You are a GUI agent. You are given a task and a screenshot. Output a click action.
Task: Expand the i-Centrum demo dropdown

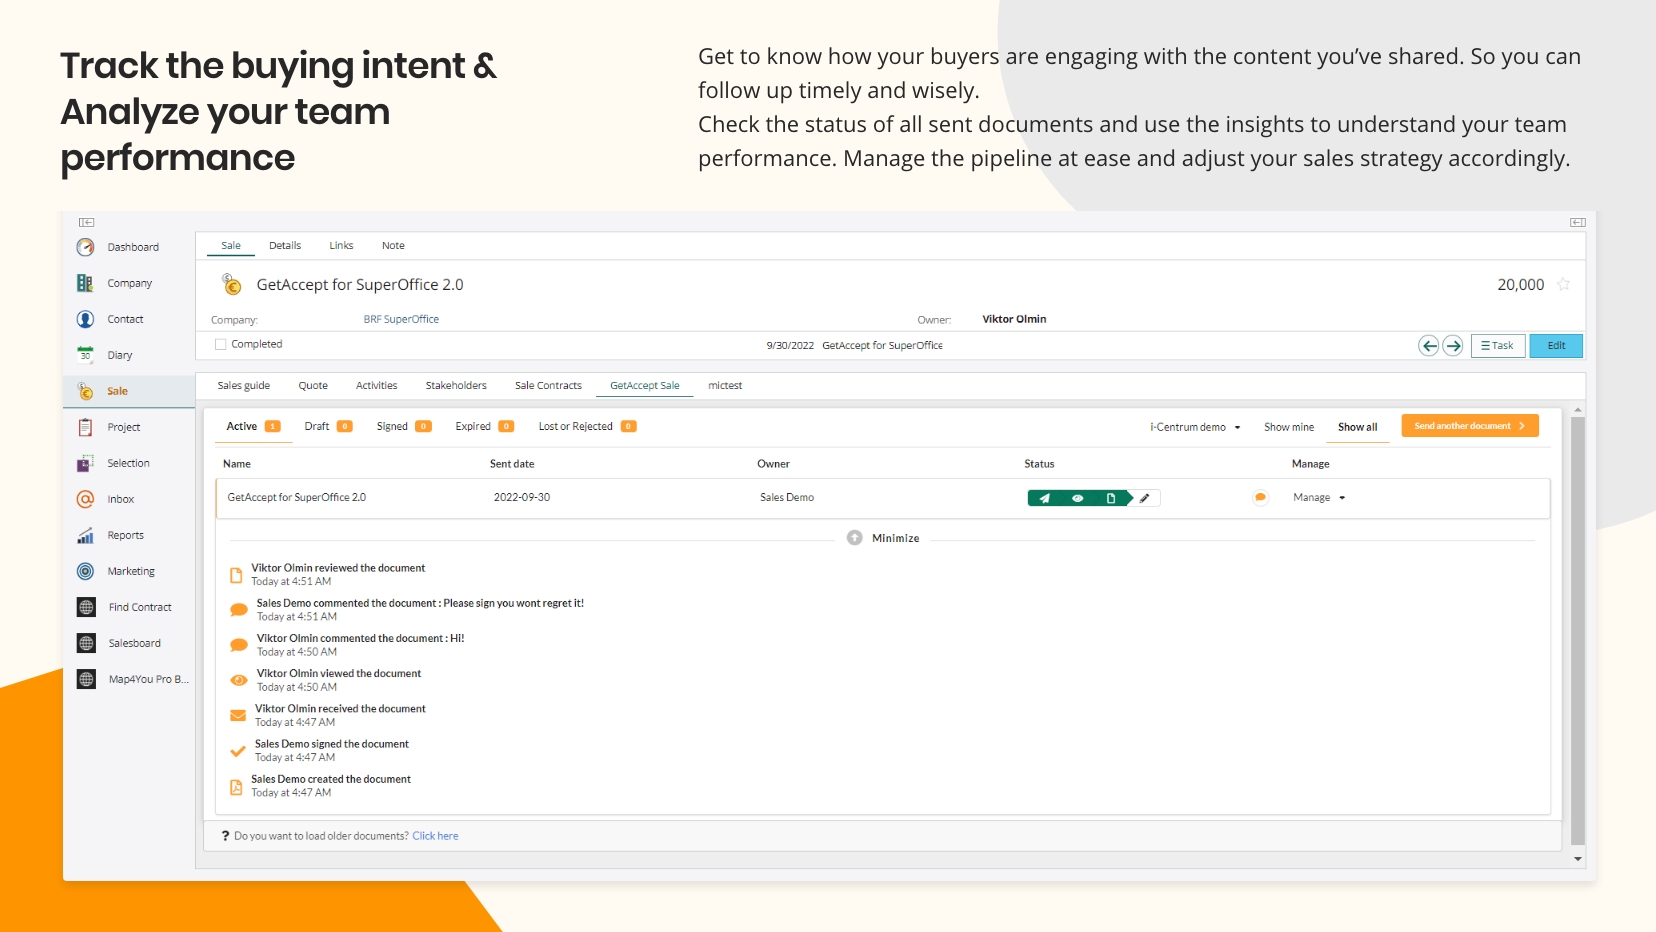pos(1195,427)
